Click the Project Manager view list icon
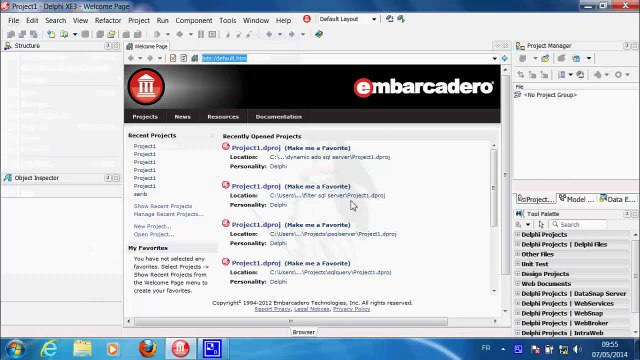 [562, 75]
